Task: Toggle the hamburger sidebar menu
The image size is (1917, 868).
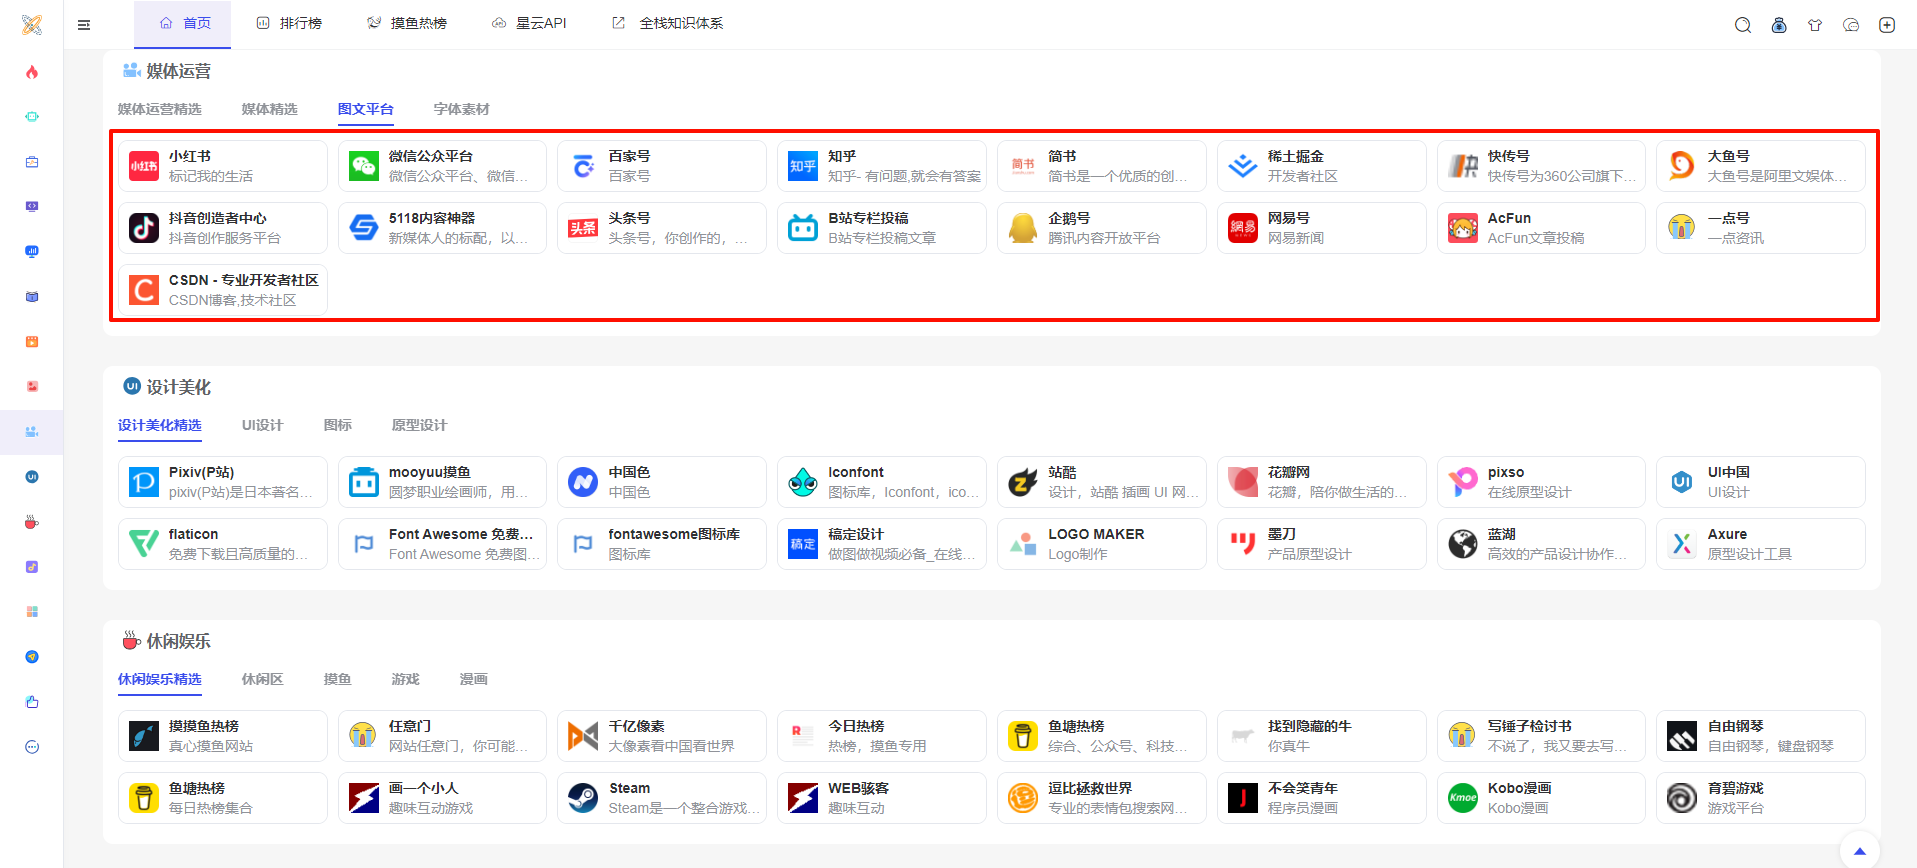Action: pyautogui.click(x=84, y=25)
